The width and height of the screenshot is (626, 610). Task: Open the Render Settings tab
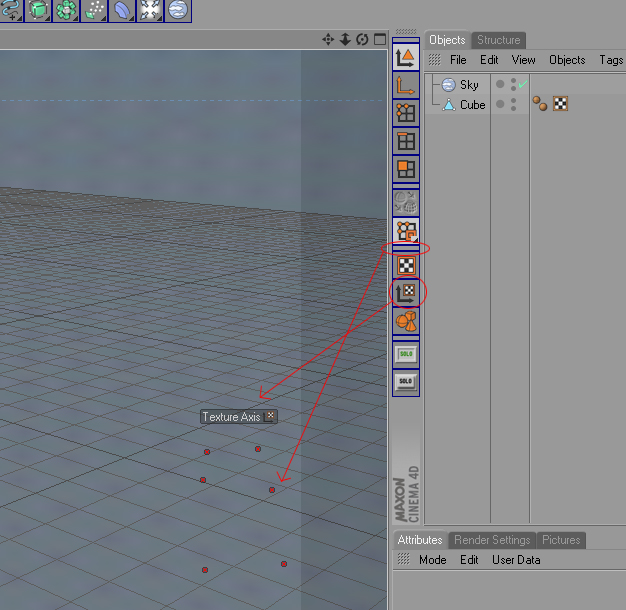point(492,540)
